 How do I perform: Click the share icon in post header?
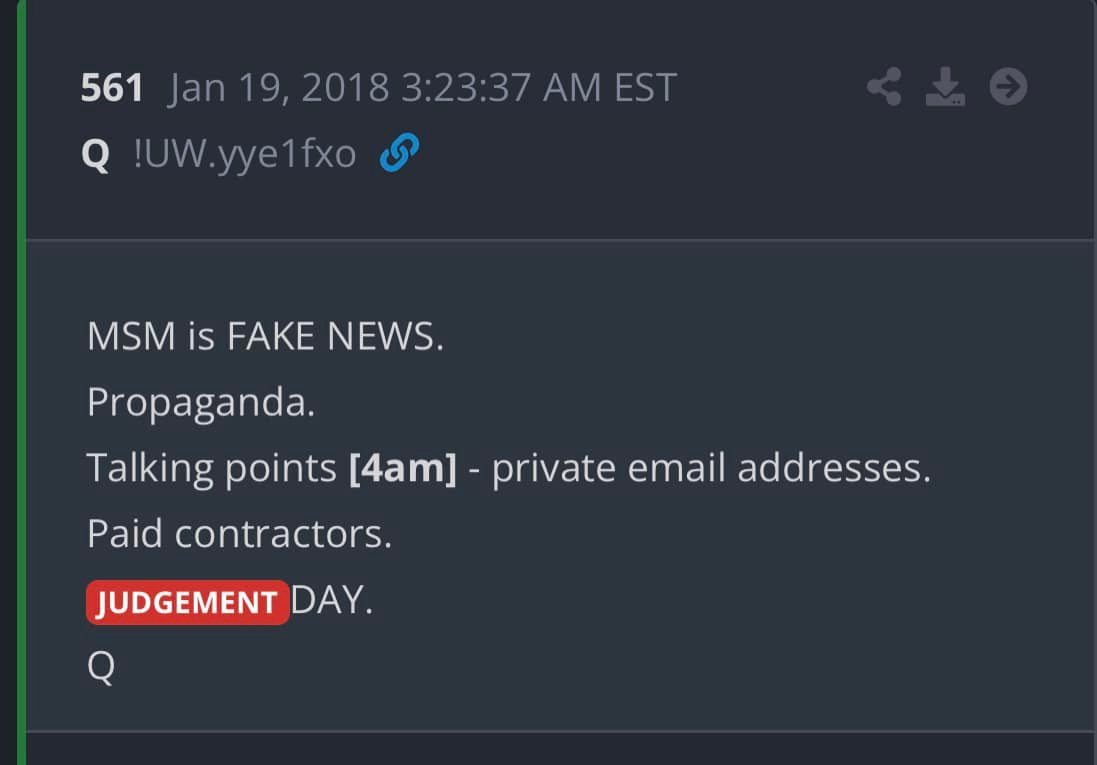click(x=883, y=88)
